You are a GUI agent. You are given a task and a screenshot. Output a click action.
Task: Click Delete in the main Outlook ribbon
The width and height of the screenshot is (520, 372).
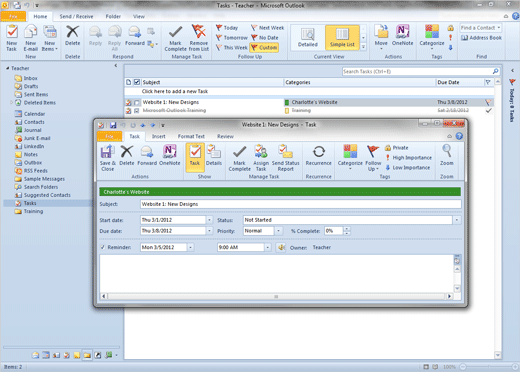point(72,36)
